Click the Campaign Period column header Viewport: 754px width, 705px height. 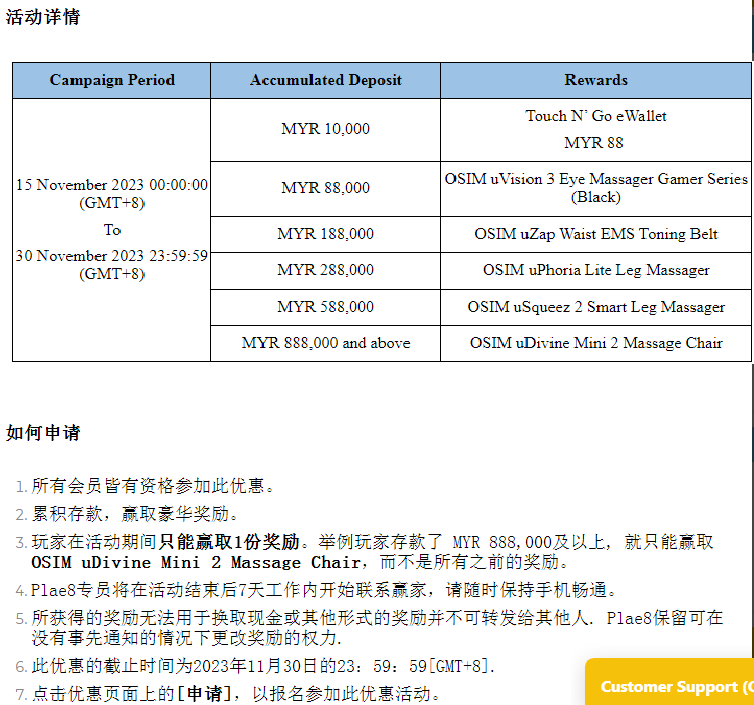(112, 80)
